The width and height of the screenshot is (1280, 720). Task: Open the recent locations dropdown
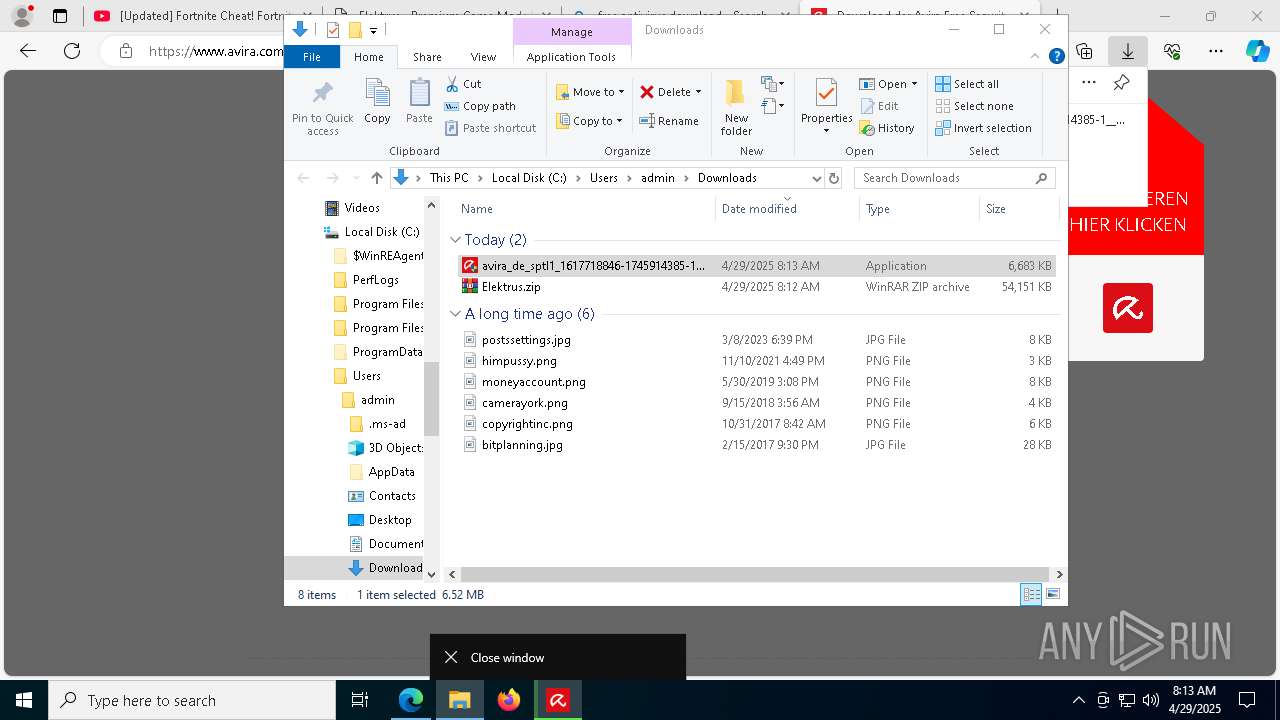pyautogui.click(x=356, y=178)
